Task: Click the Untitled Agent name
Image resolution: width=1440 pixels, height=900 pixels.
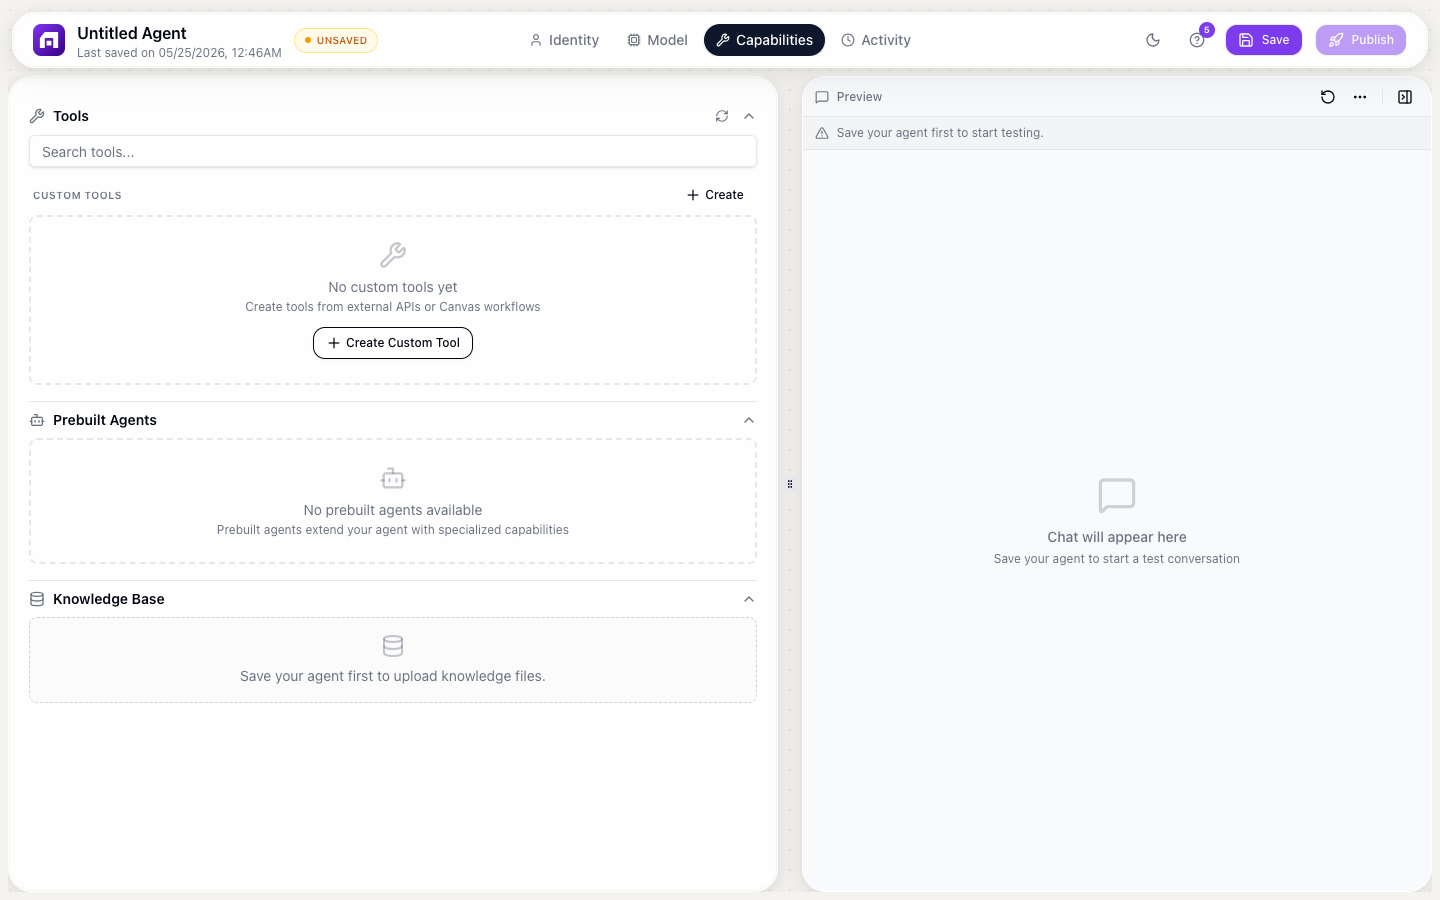Action: click(132, 33)
